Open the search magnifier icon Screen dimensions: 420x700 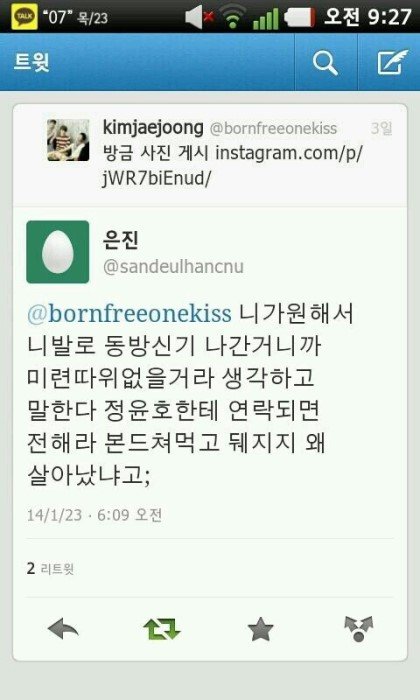pyautogui.click(x=325, y=62)
